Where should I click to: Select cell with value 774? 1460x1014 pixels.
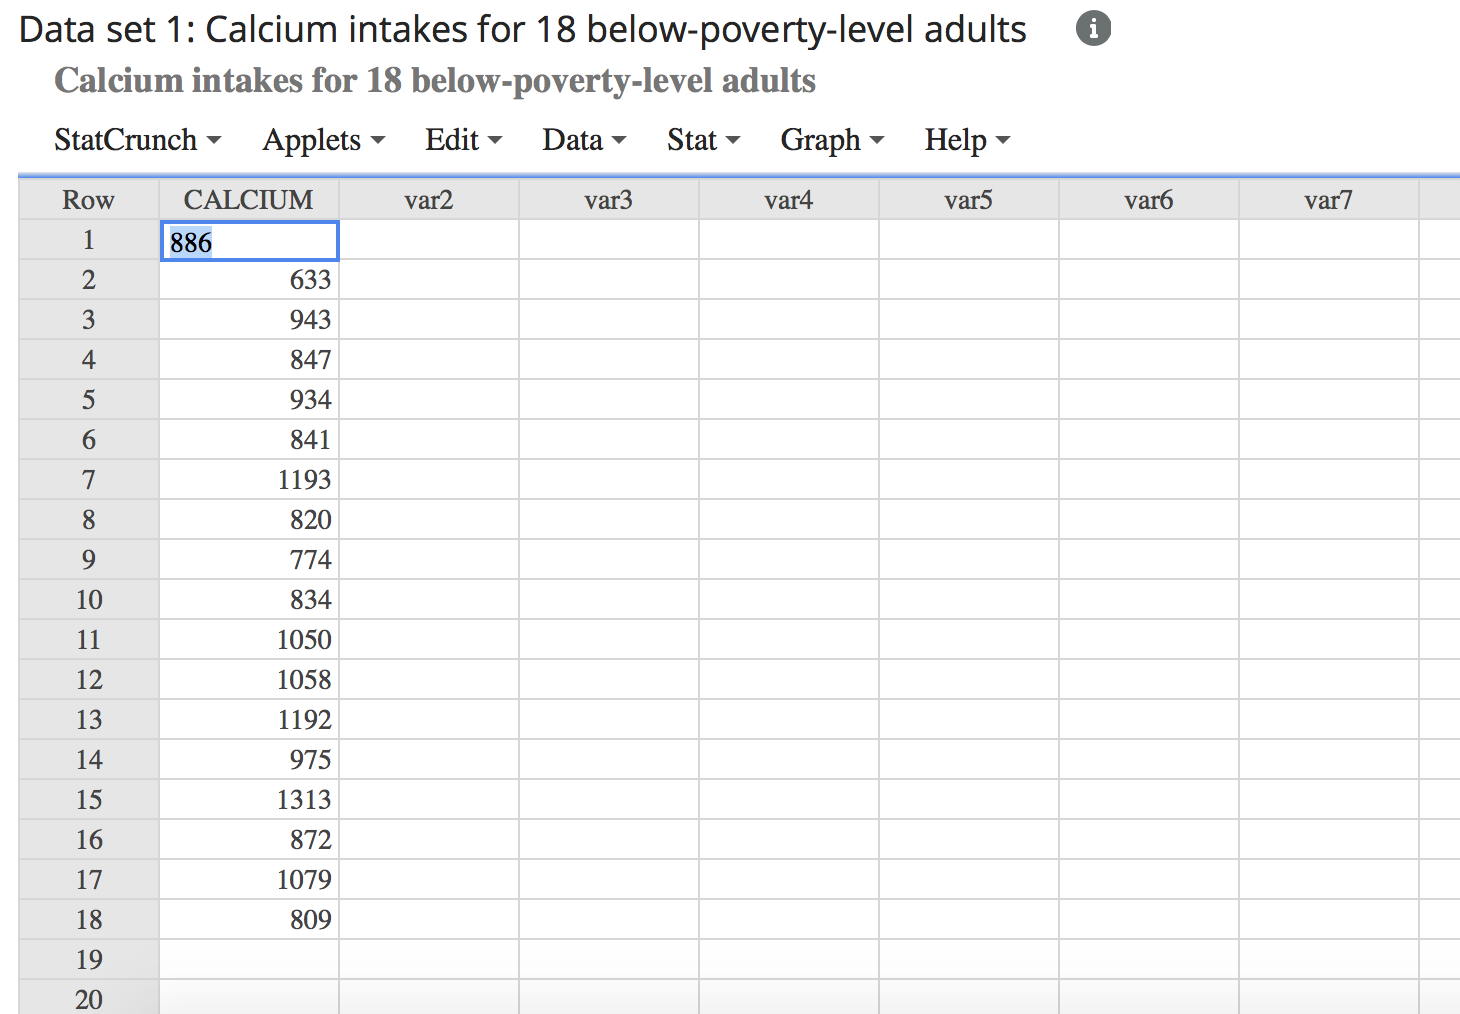tap(249, 560)
